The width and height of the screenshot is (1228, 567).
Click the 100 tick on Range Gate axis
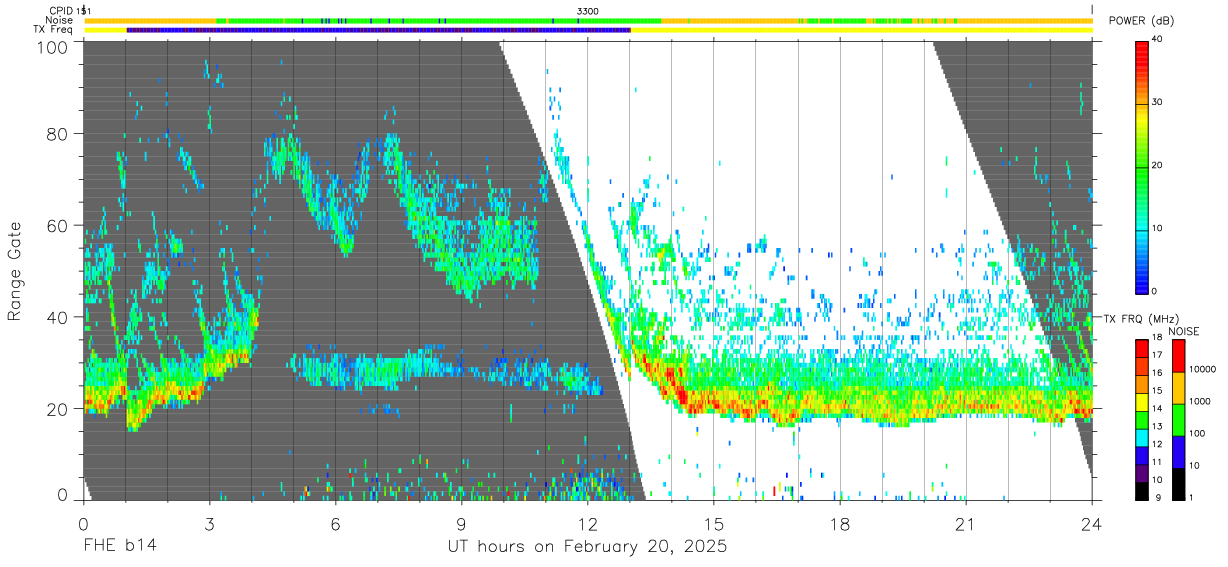[55, 46]
